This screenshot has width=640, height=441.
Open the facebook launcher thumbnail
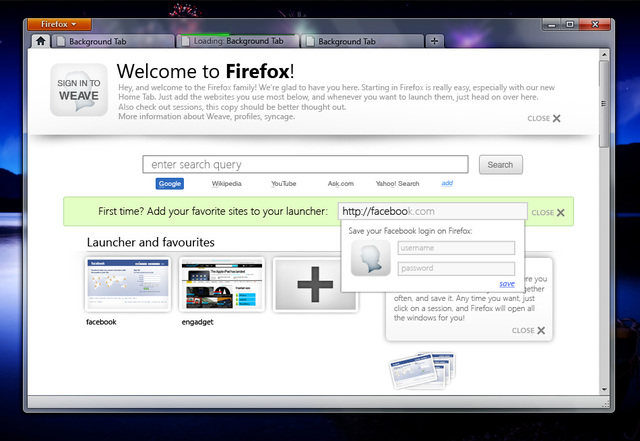pyautogui.click(x=128, y=285)
